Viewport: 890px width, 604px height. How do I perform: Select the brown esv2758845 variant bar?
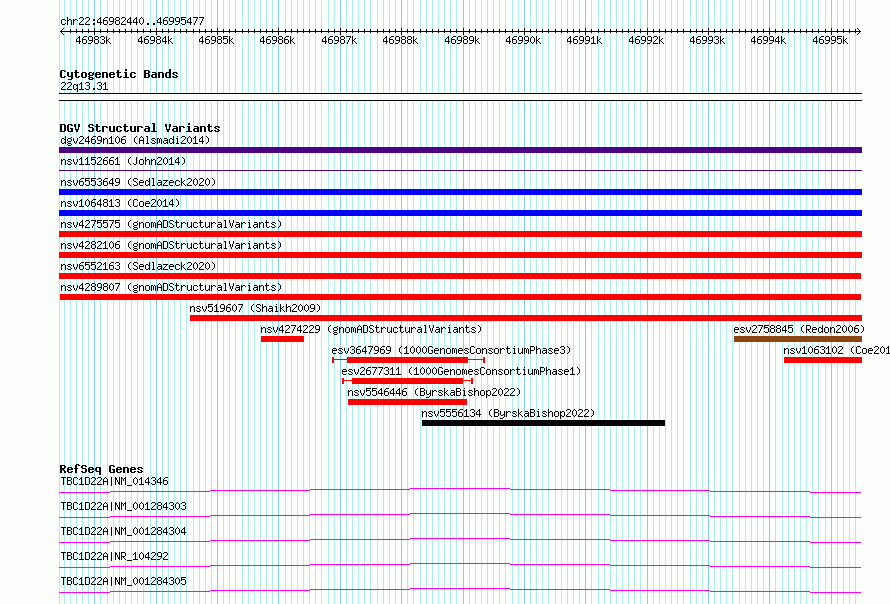click(797, 339)
